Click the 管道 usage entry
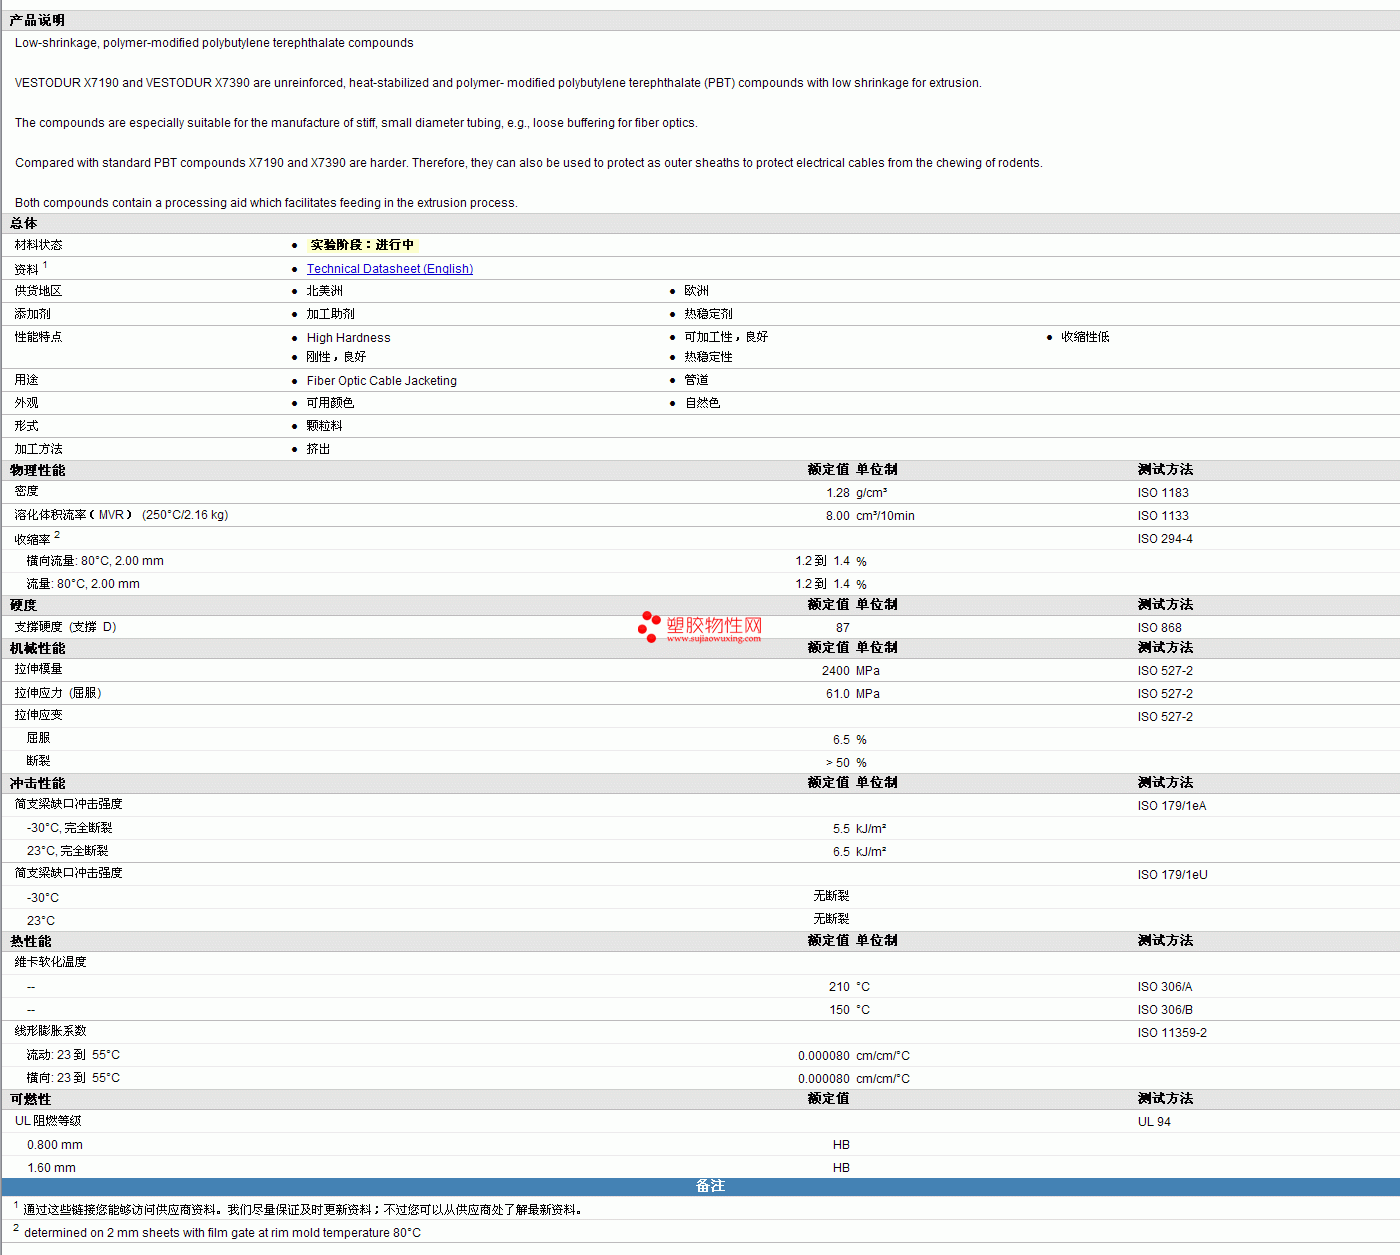This screenshot has width=1400, height=1255. pos(696,380)
